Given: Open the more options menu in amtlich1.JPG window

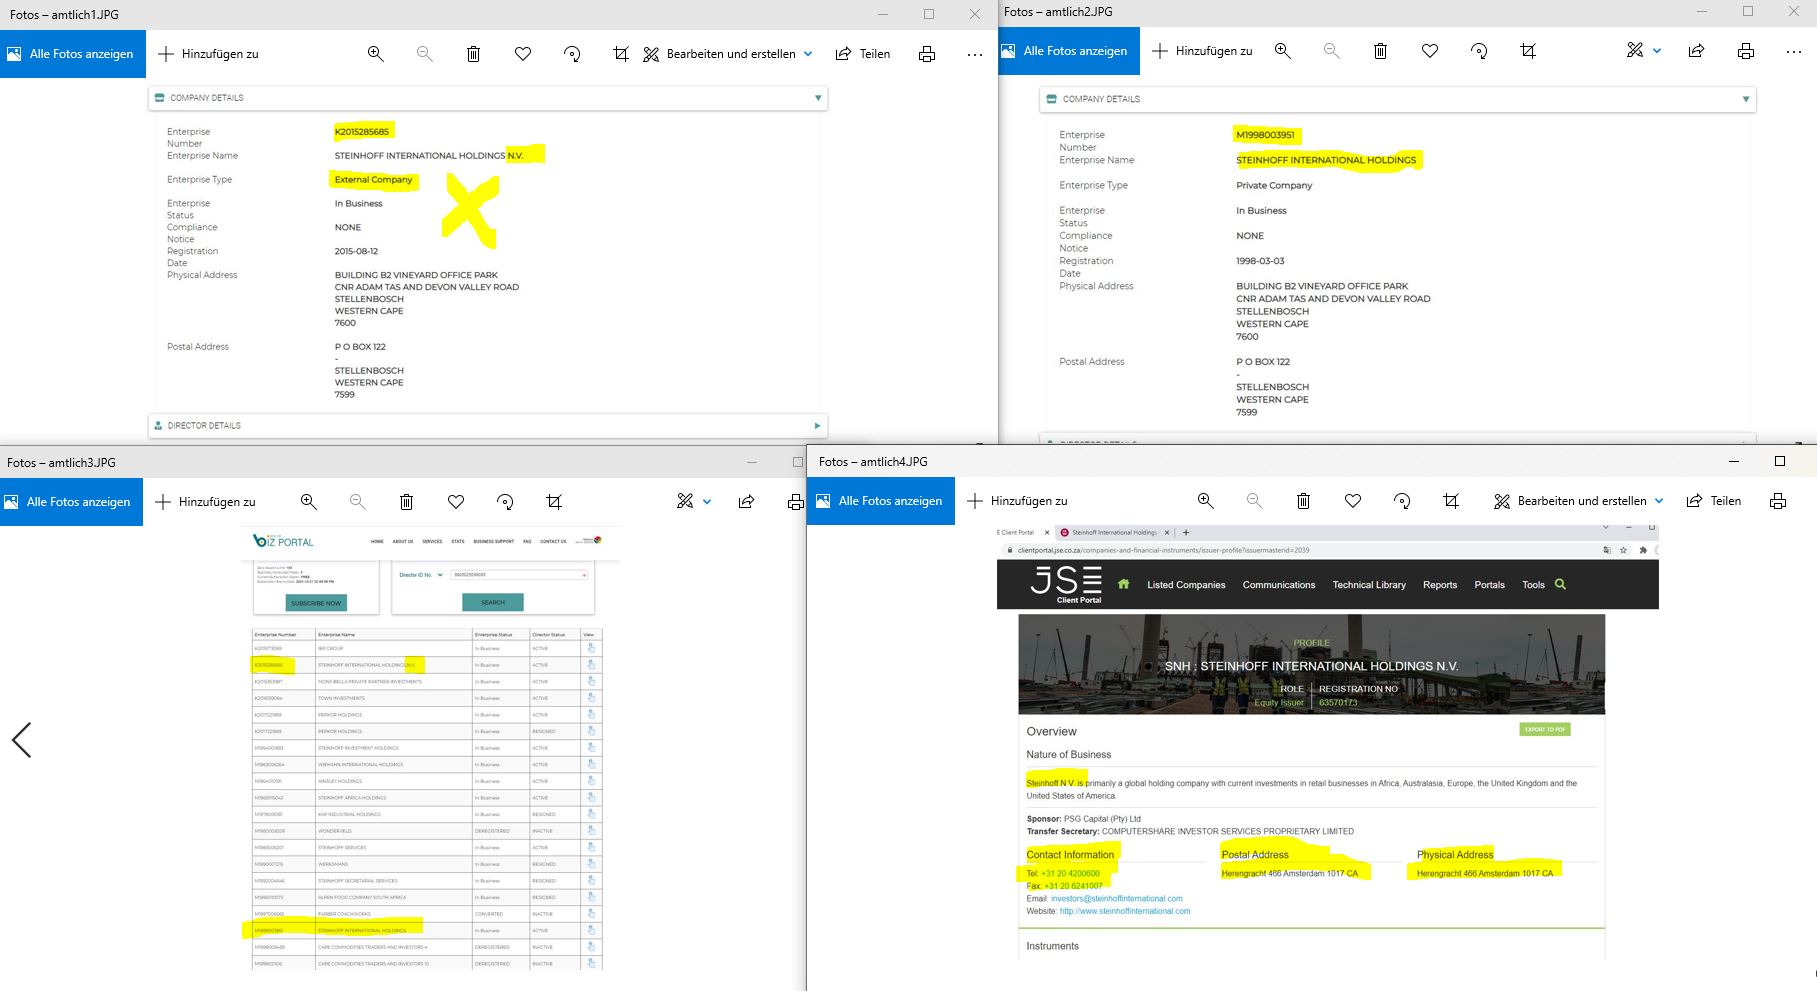Looking at the screenshot, I should click(x=975, y=54).
